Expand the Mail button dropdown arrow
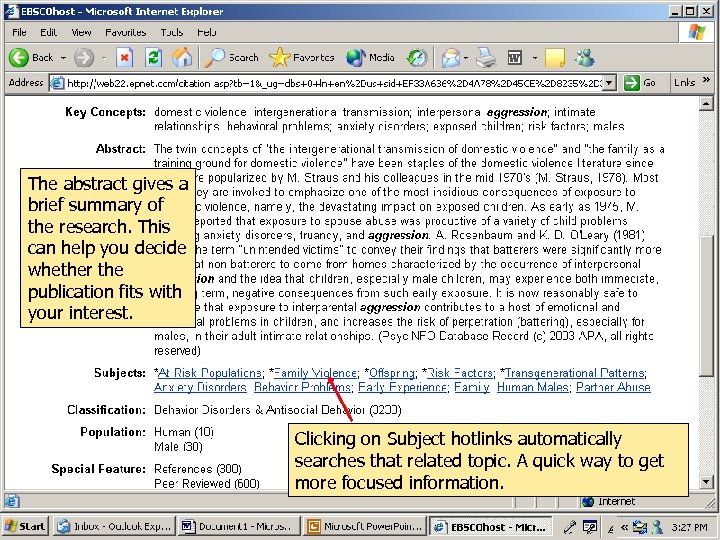This screenshot has width=720, height=540. coord(466,58)
